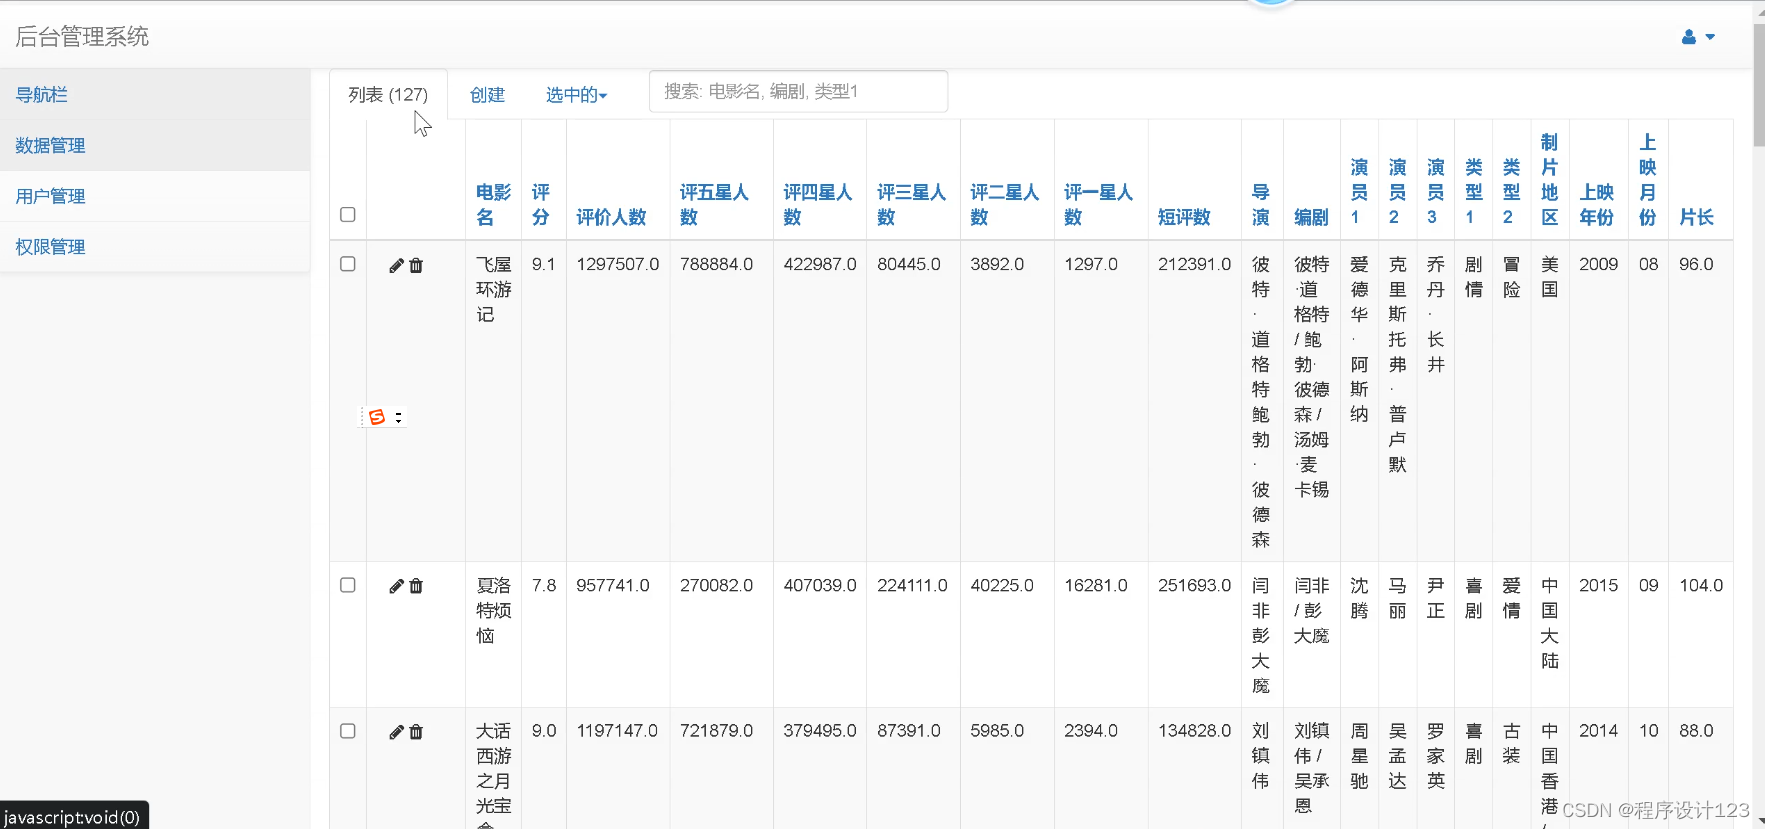The width and height of the screenshot is (1765, 829).
Task: Sort by 演员2 column header
Action: (1397, 192)
